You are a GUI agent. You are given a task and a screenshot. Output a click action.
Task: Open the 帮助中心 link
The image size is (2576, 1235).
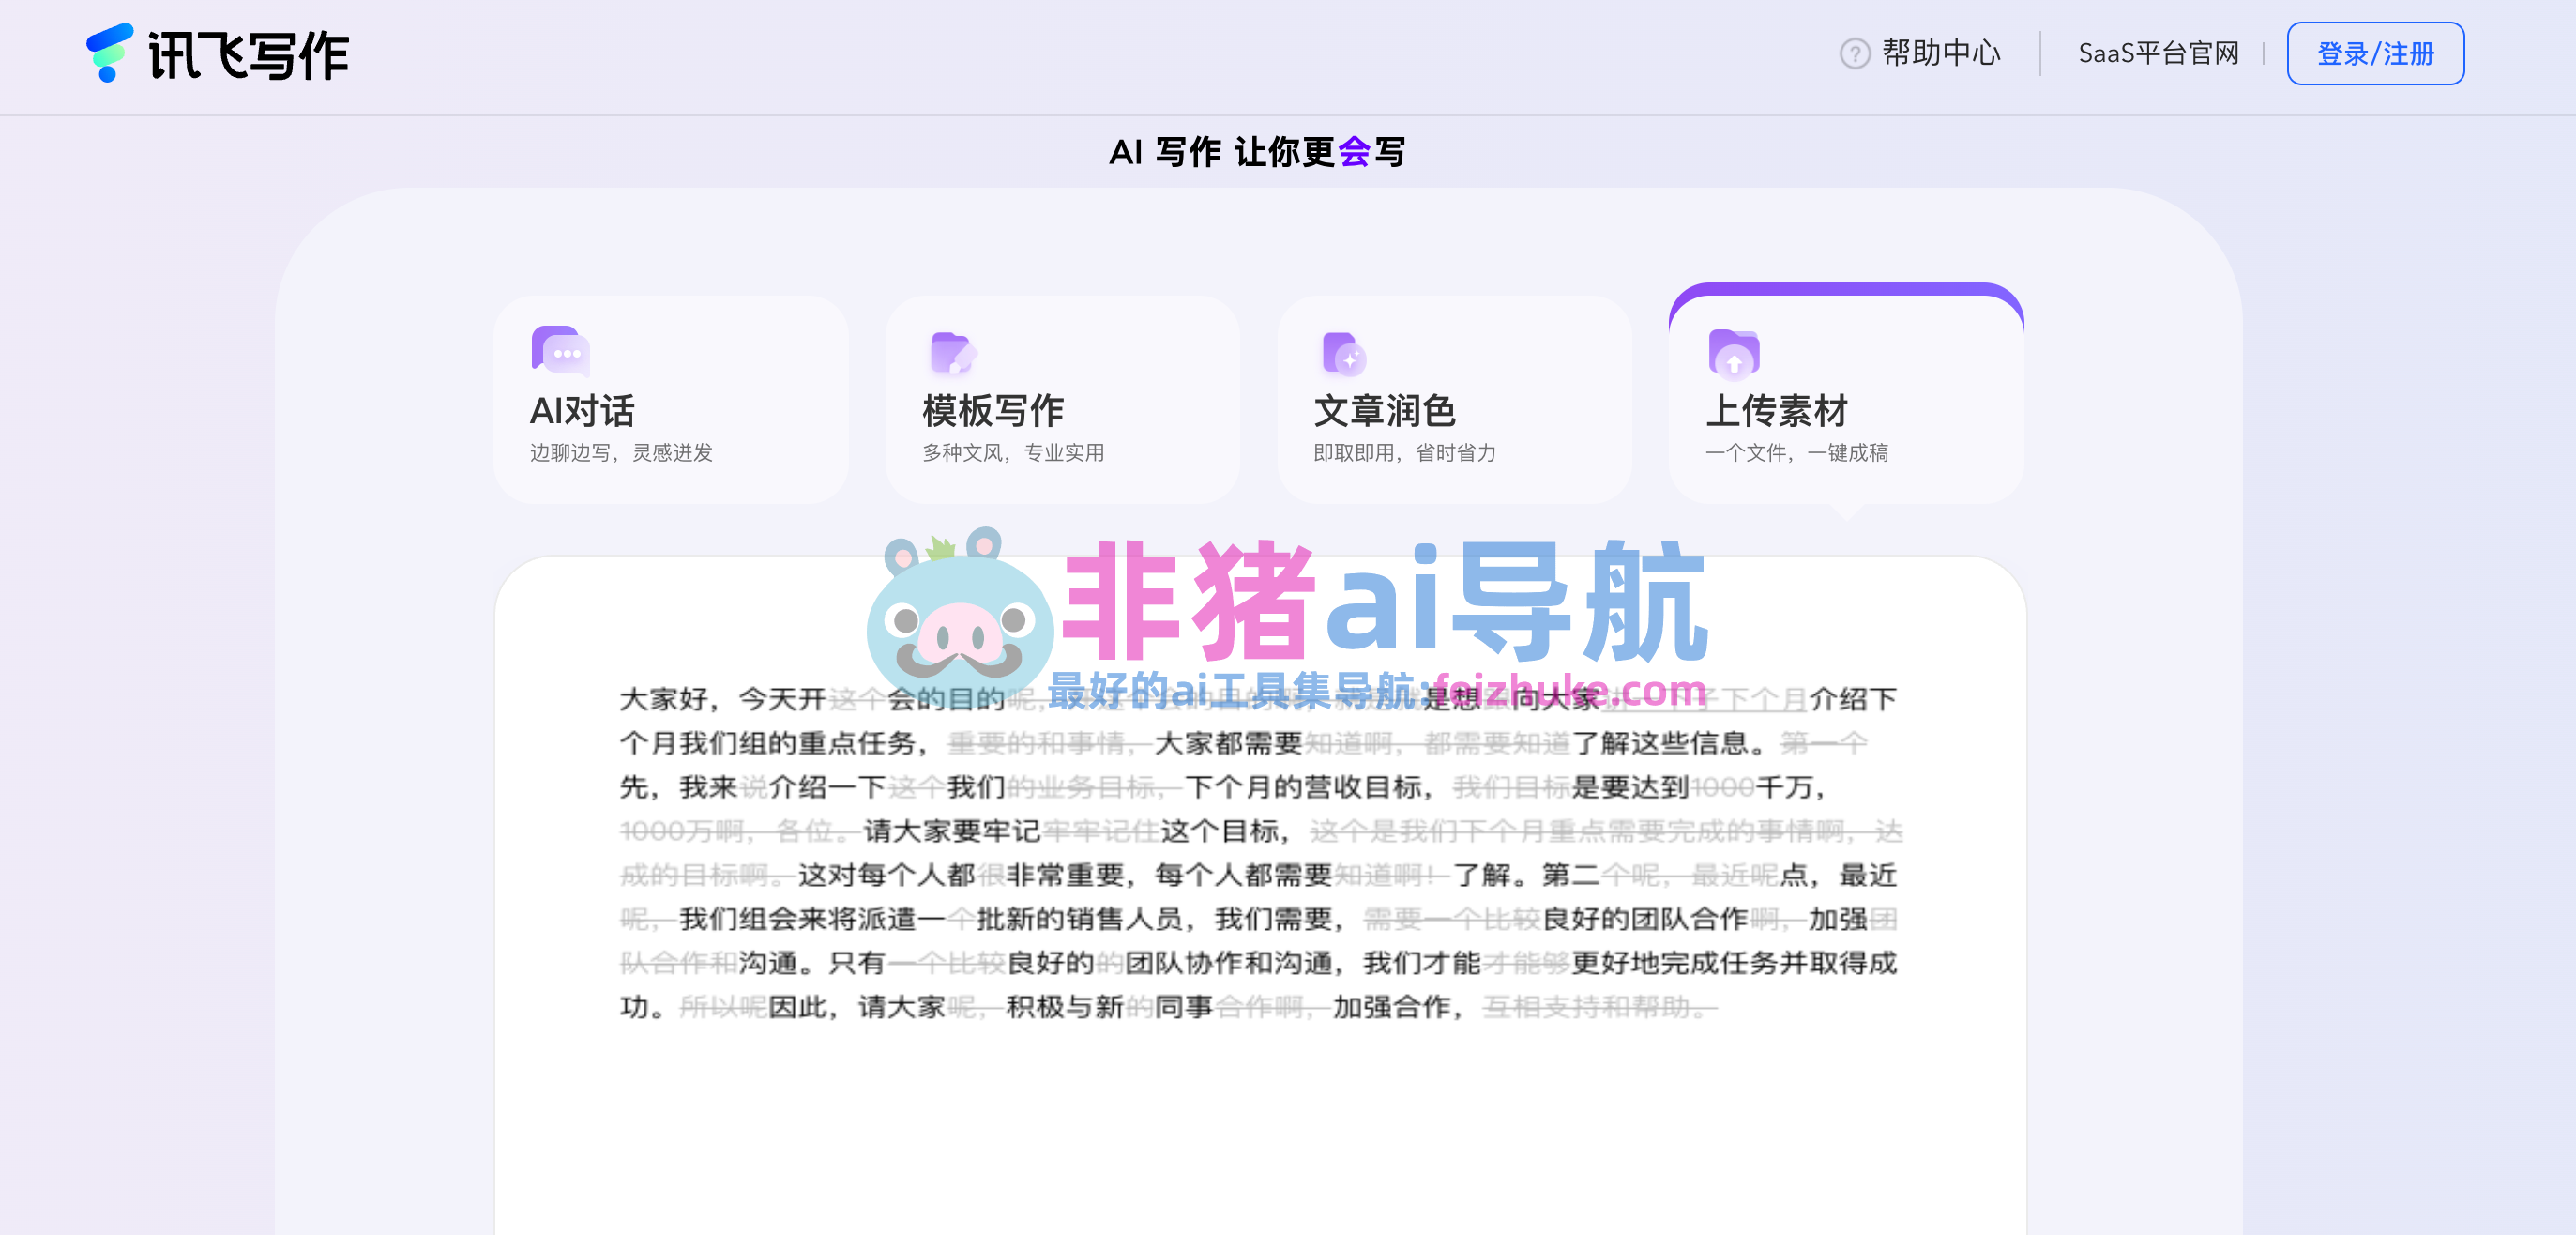pos(1941,53)
